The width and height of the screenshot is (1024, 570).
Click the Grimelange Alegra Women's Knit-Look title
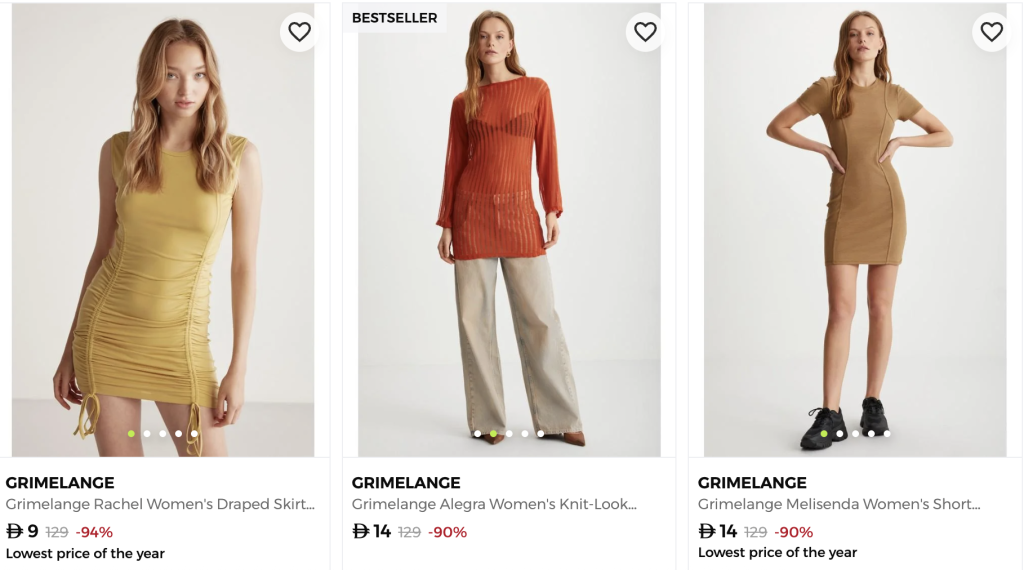pyautogui.click(x=494, y=505)
